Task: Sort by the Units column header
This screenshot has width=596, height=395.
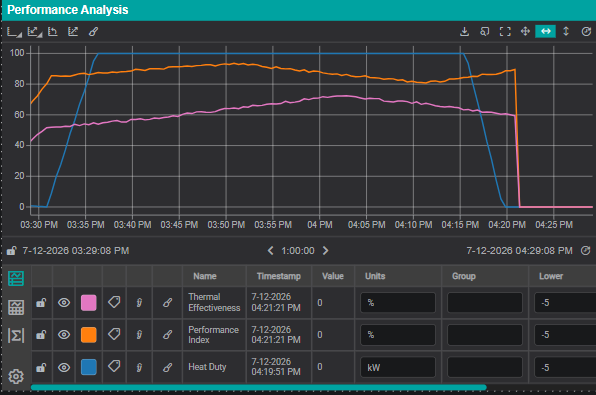Action: (x=375, y=276)
